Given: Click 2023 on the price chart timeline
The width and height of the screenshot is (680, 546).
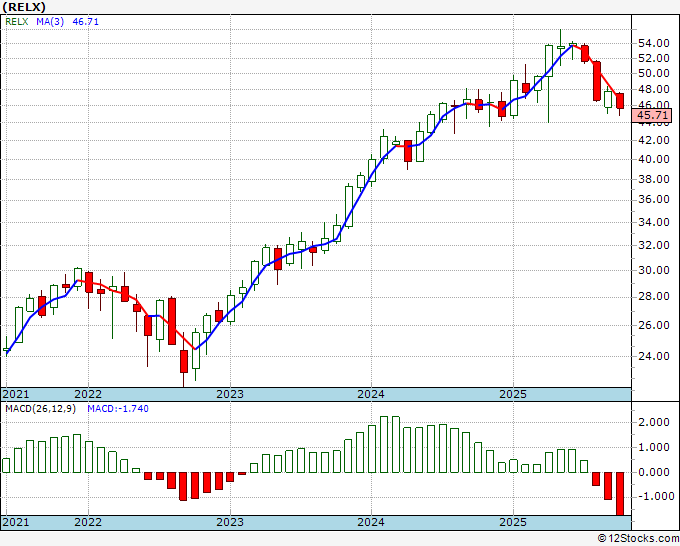Looking at the screenshot, I should [x=230, y=394].
